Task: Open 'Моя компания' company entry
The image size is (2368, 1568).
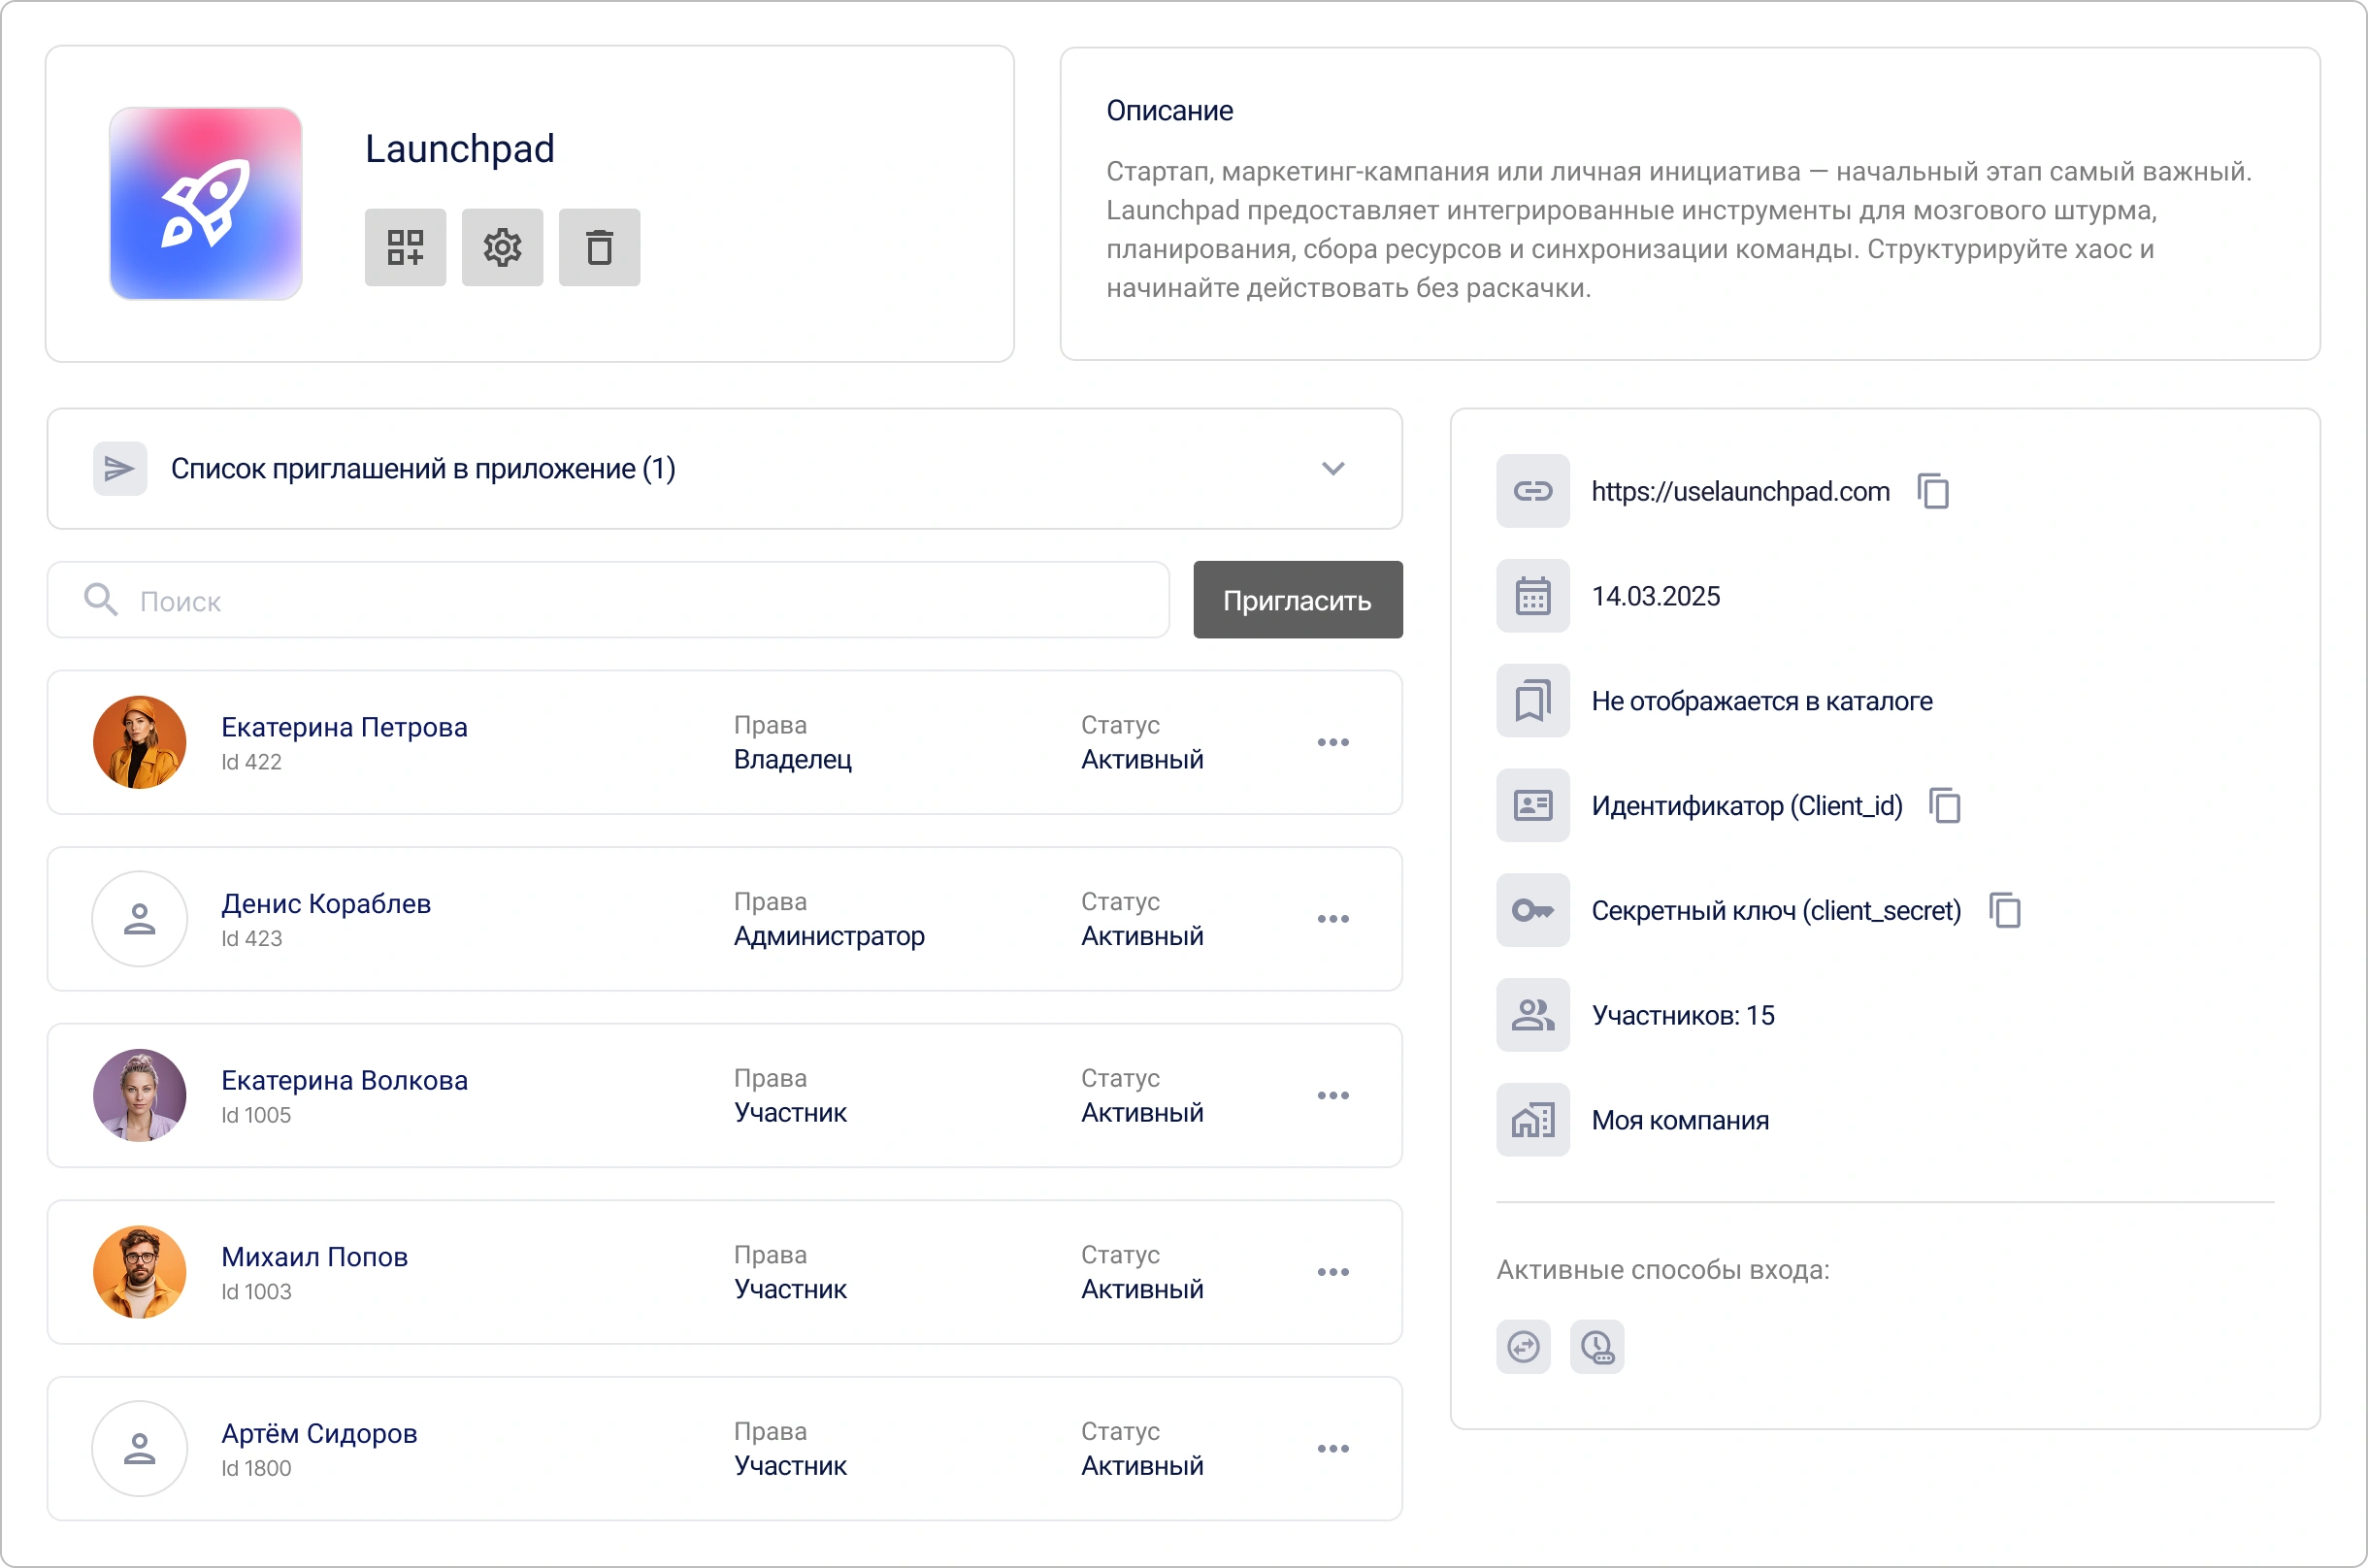Action: 1680,1120
